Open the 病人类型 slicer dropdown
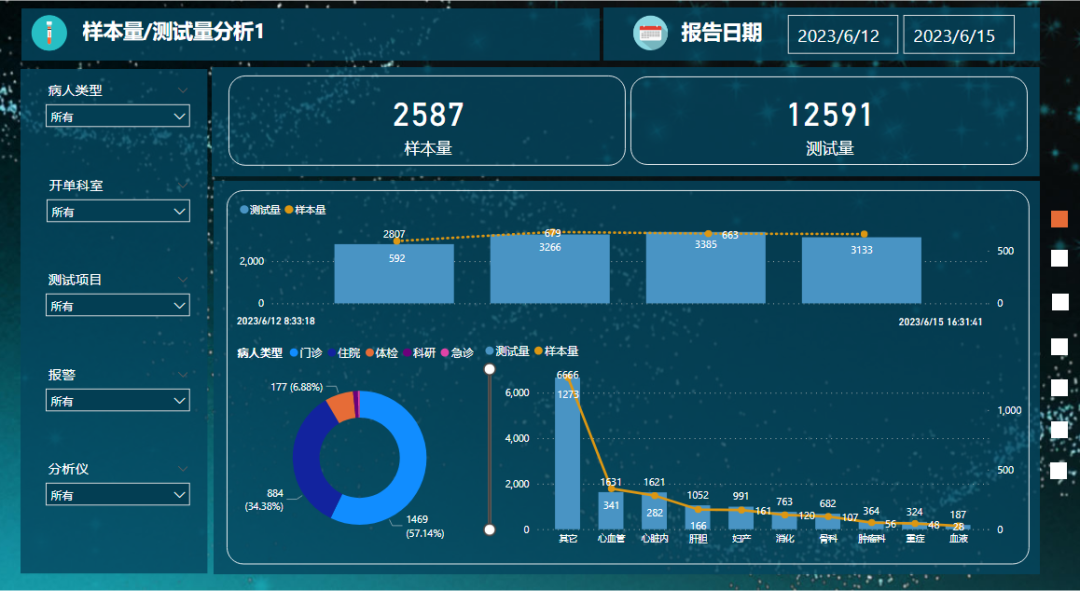 [x=118, y=116]
